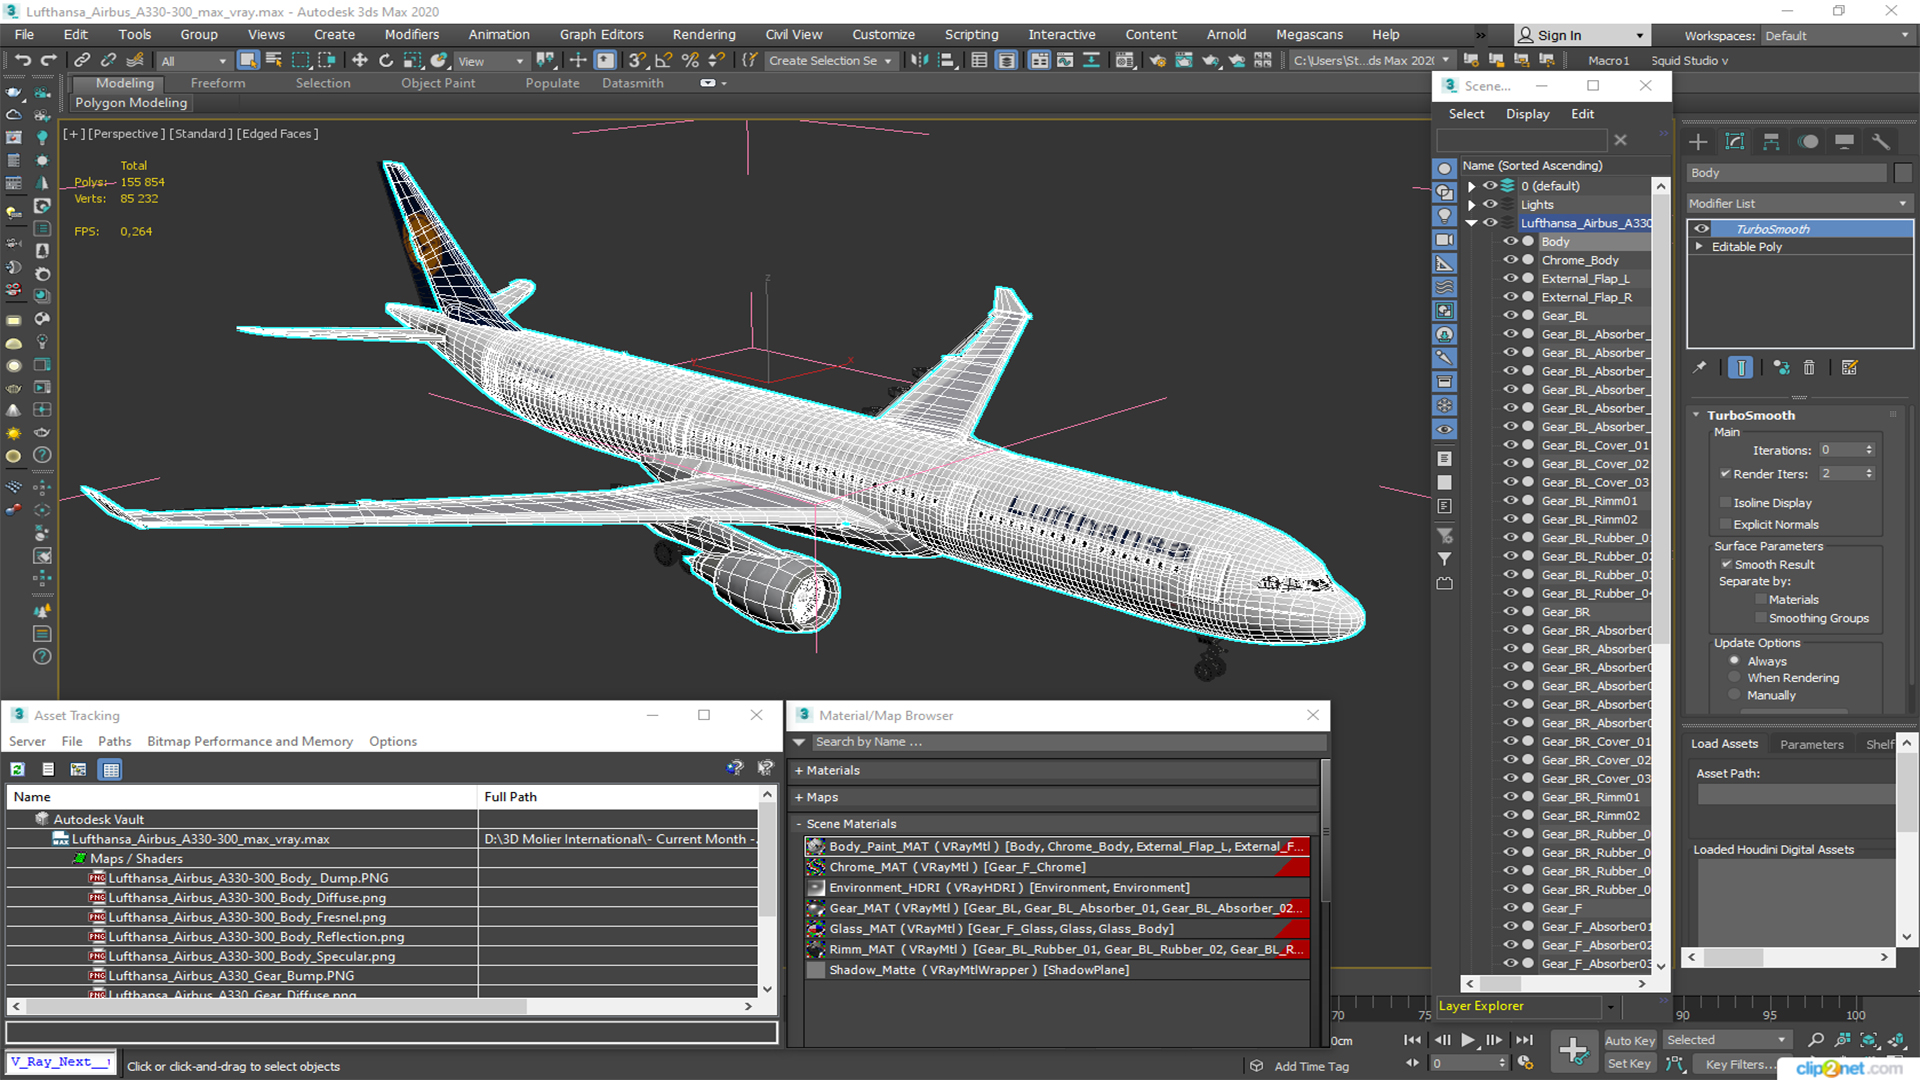Open the Create tab in command panel
This screenshot has width=1920, height=1080.
point(1698,141)
